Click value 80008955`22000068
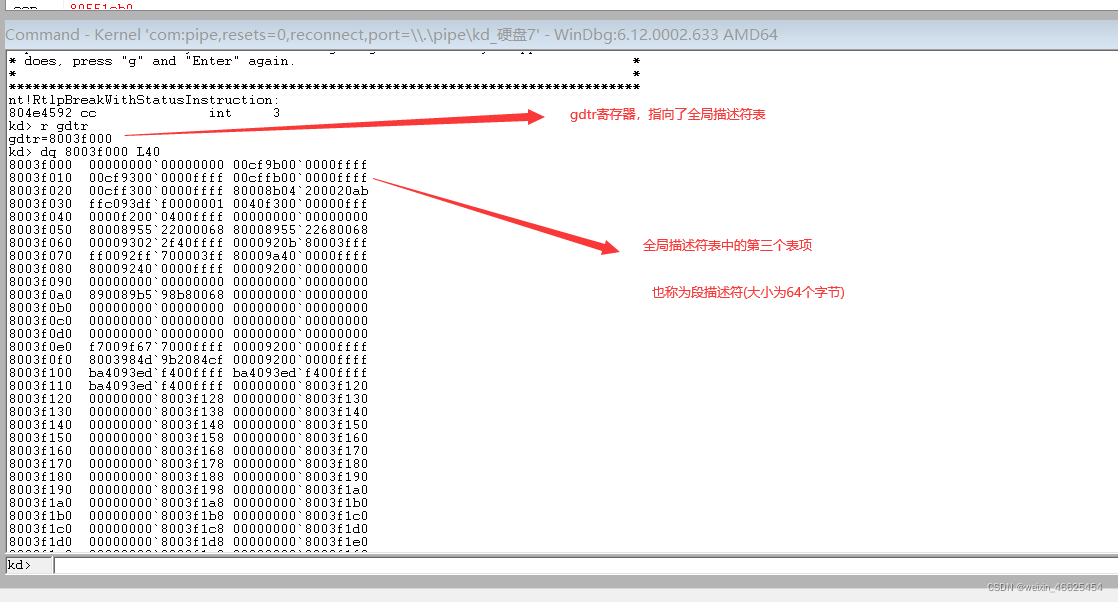 (156, 230)
